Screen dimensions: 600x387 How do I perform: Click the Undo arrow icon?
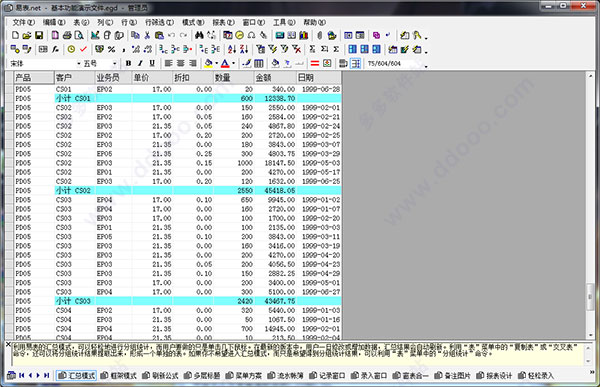[x=171, y=35]
